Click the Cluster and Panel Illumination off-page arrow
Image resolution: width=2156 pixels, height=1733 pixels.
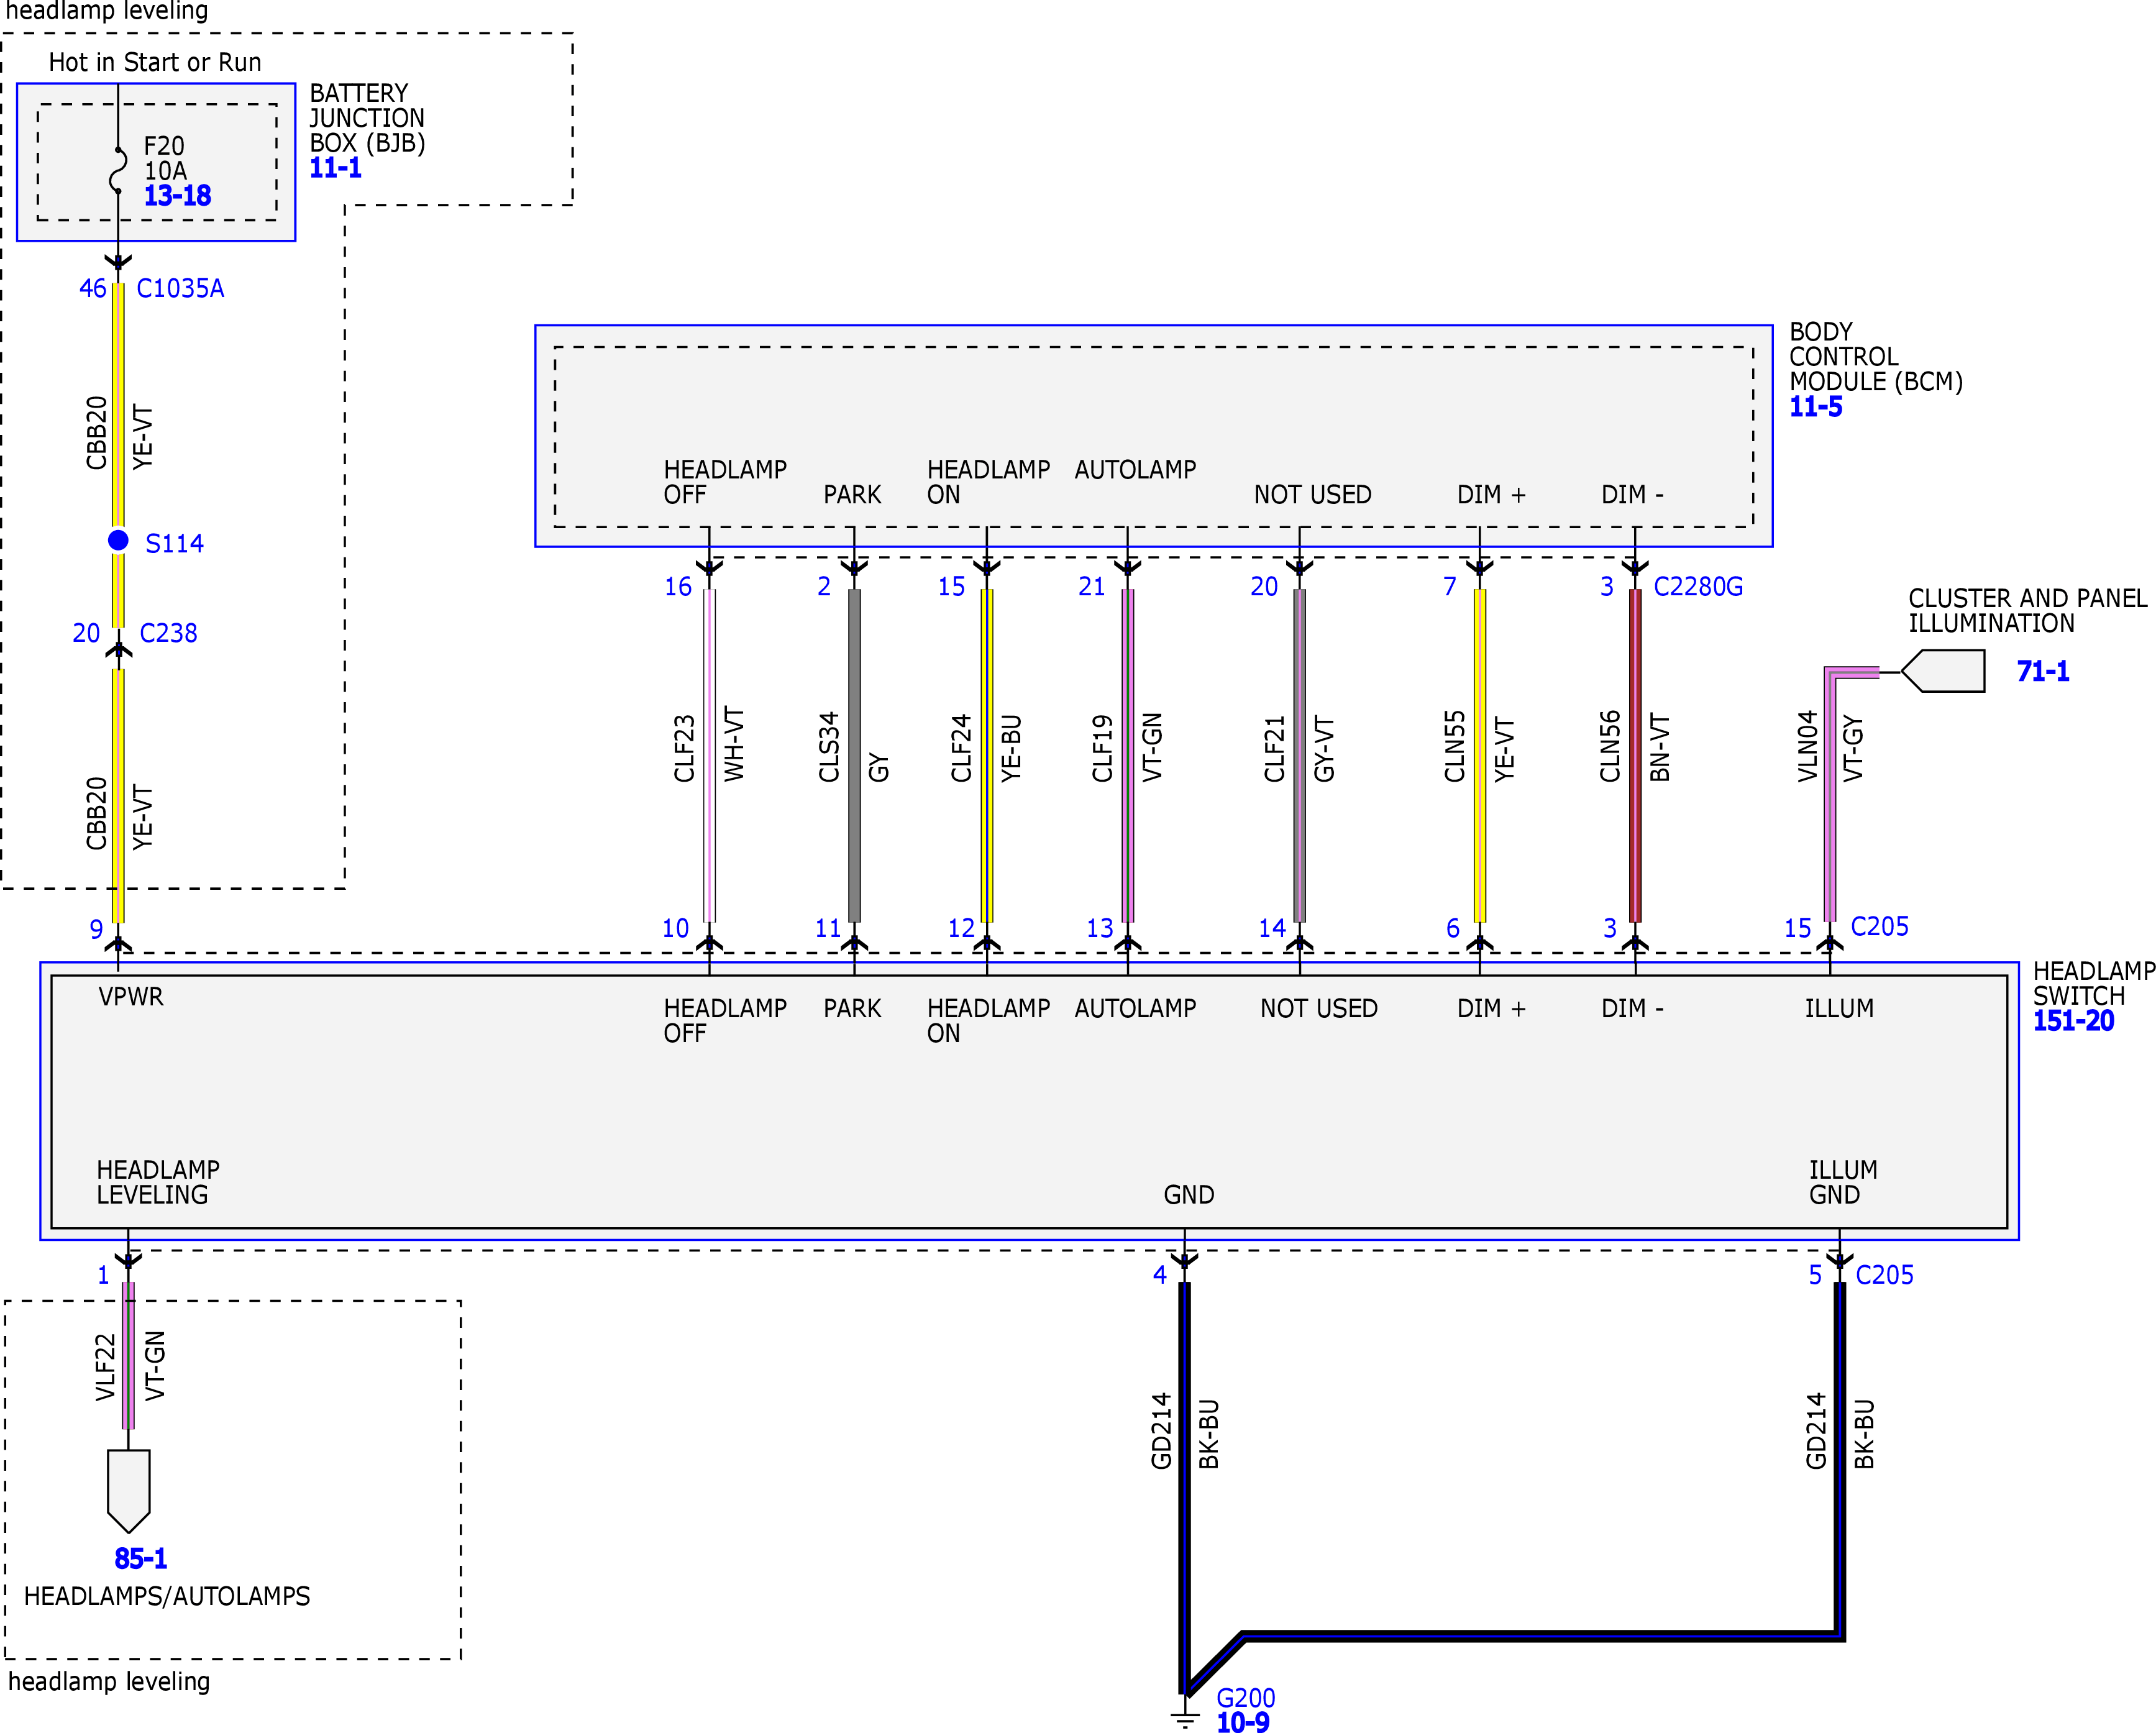point(1943,671)
